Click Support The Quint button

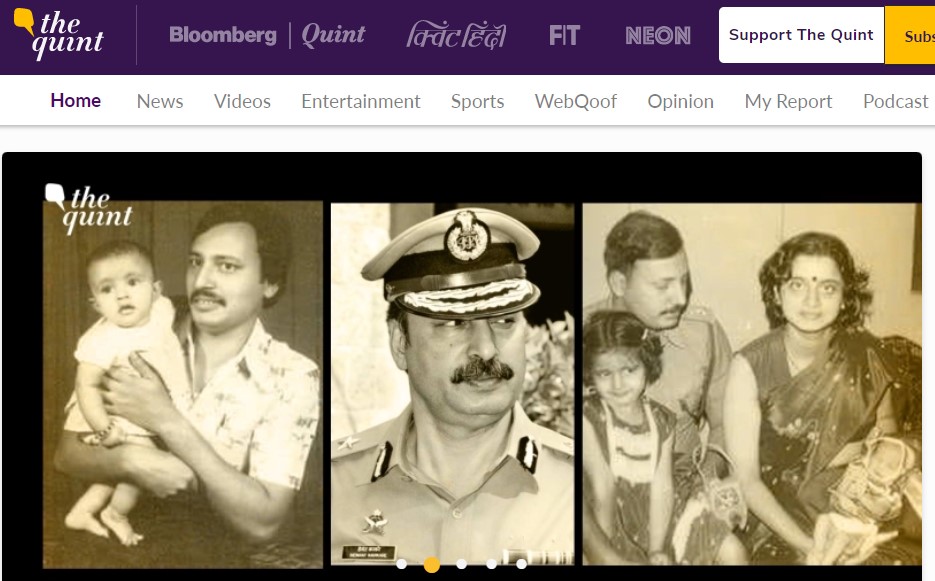801,35
